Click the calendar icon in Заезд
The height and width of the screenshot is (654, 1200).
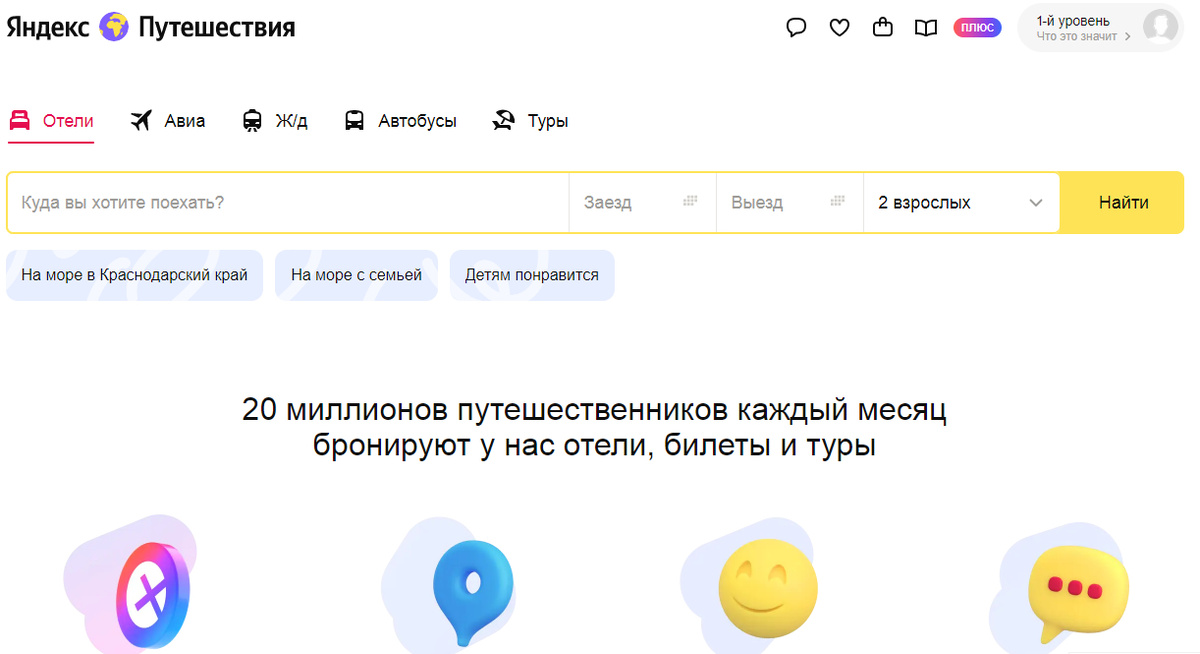click(x=690, y=201)
